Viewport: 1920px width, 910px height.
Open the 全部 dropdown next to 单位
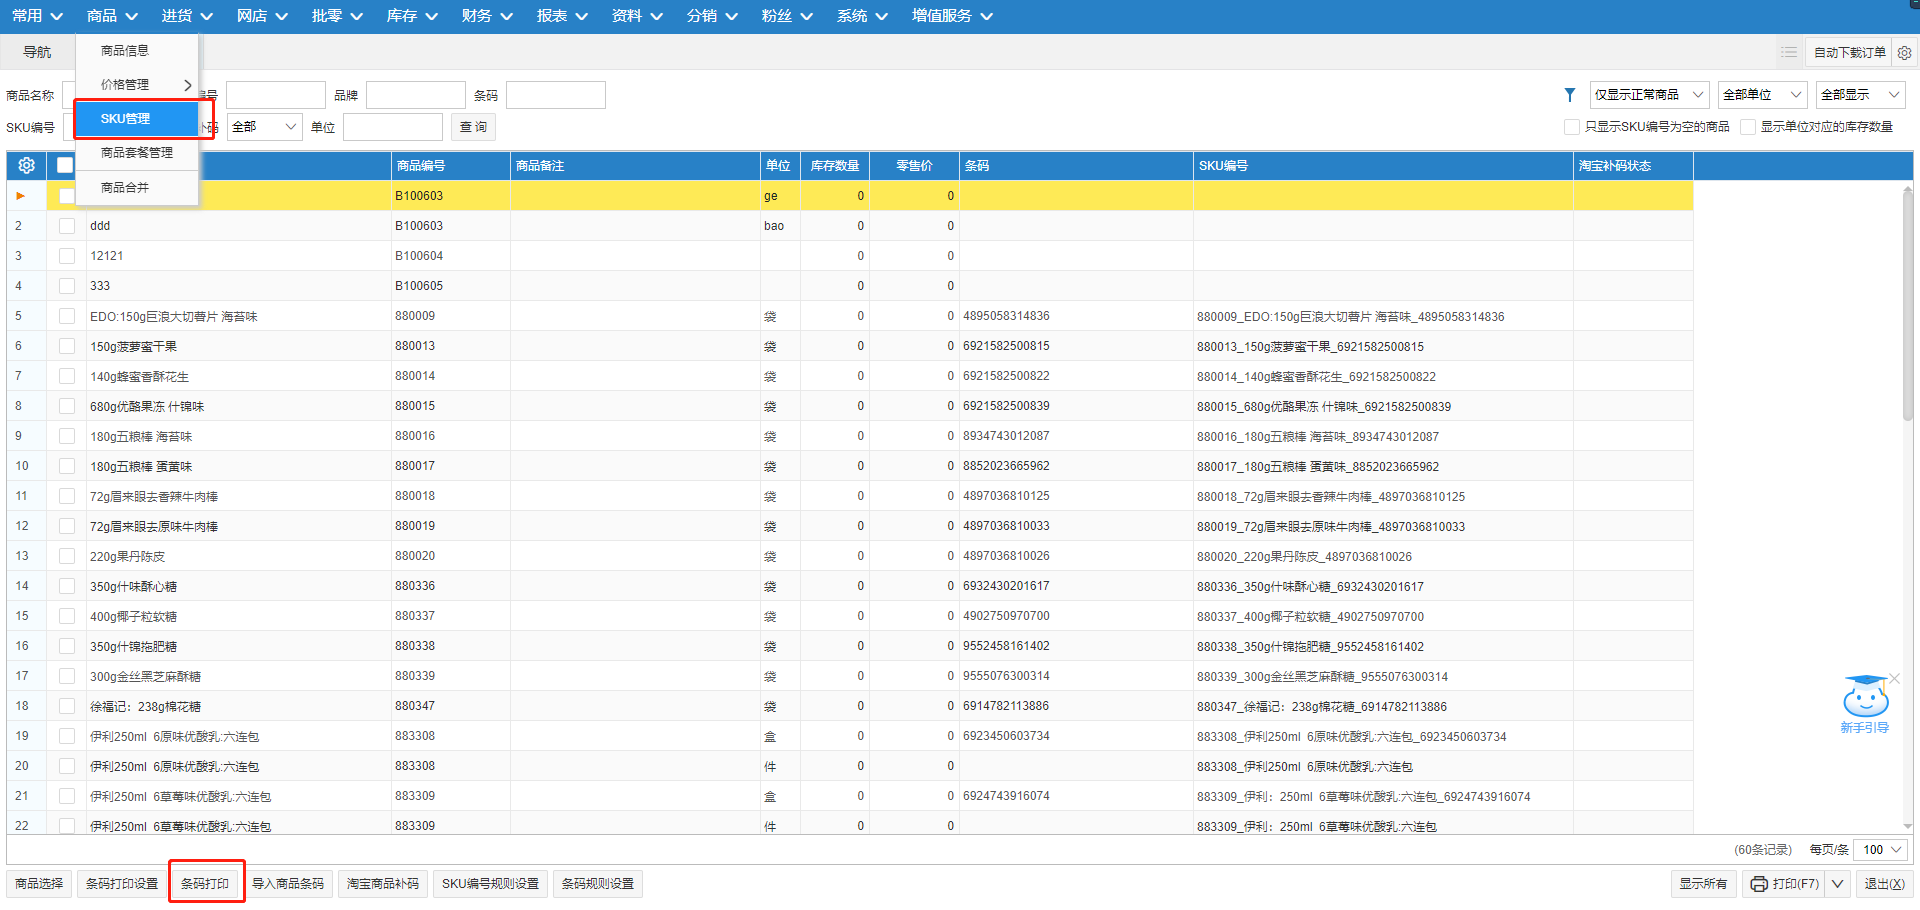[265, 127]
